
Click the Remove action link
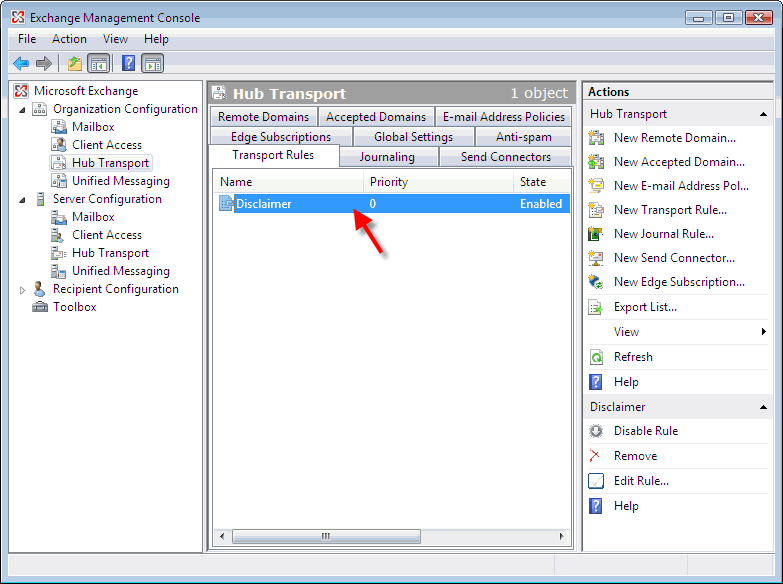pos(635,456)
